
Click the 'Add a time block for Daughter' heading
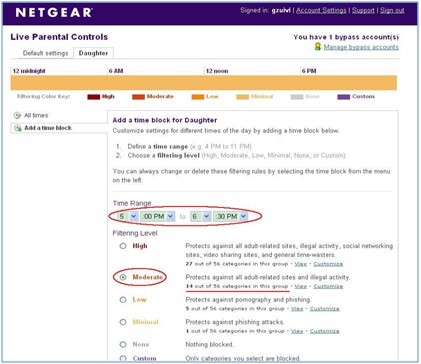165,120
